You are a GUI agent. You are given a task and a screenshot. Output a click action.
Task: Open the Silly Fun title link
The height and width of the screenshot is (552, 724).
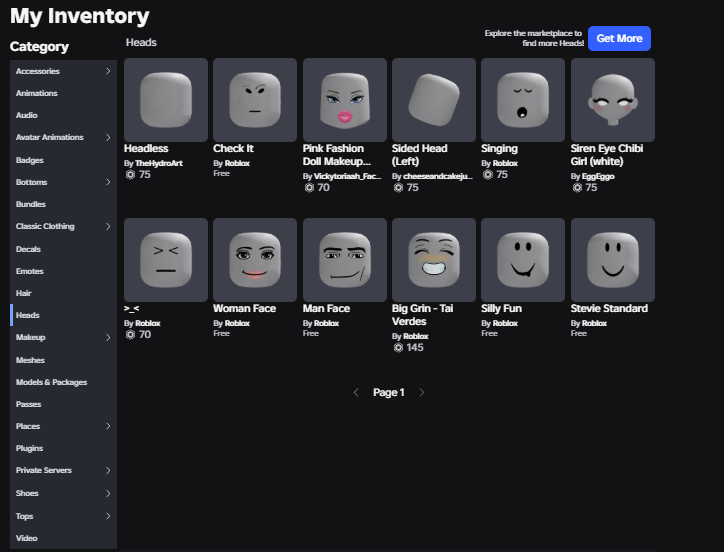click(501, 308)
